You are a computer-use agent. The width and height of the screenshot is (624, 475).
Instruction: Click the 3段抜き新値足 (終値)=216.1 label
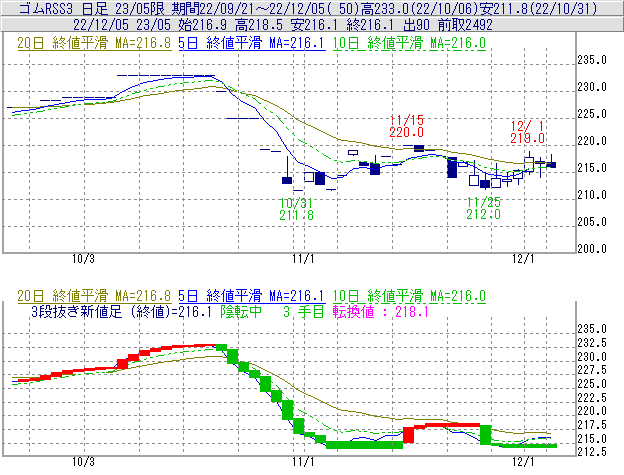(x=121, y=312)
